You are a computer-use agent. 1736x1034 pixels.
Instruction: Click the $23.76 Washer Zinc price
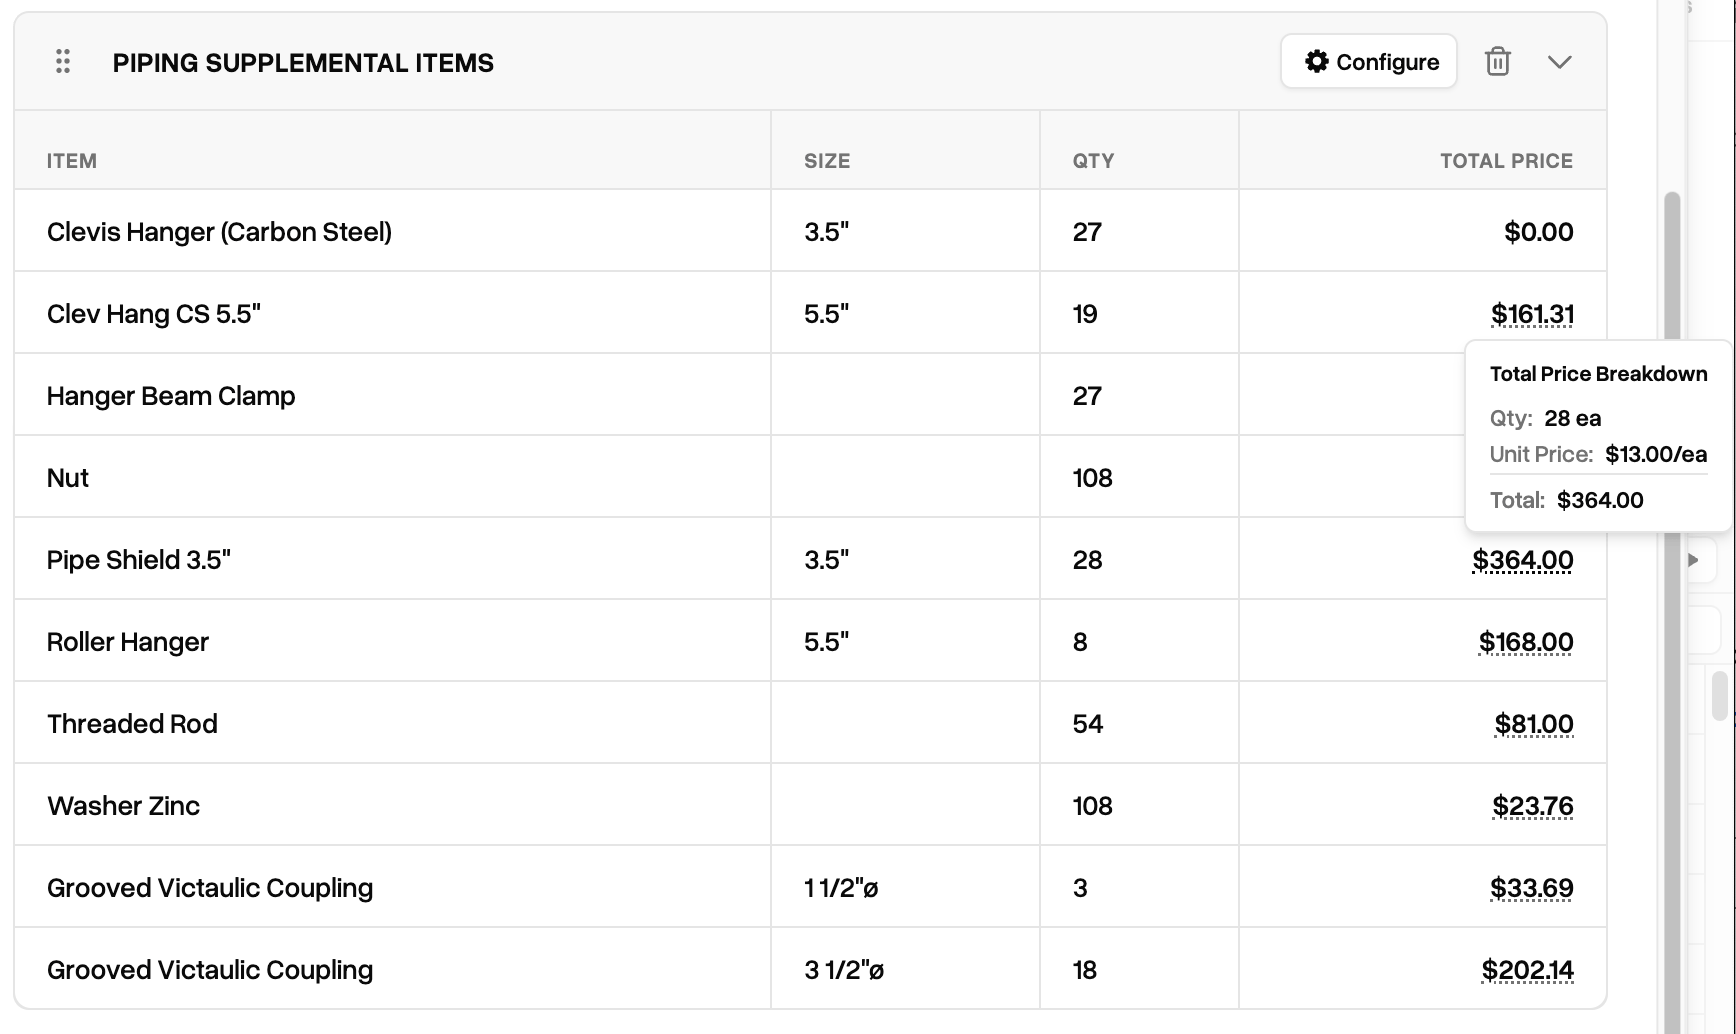pos(1533,806)
